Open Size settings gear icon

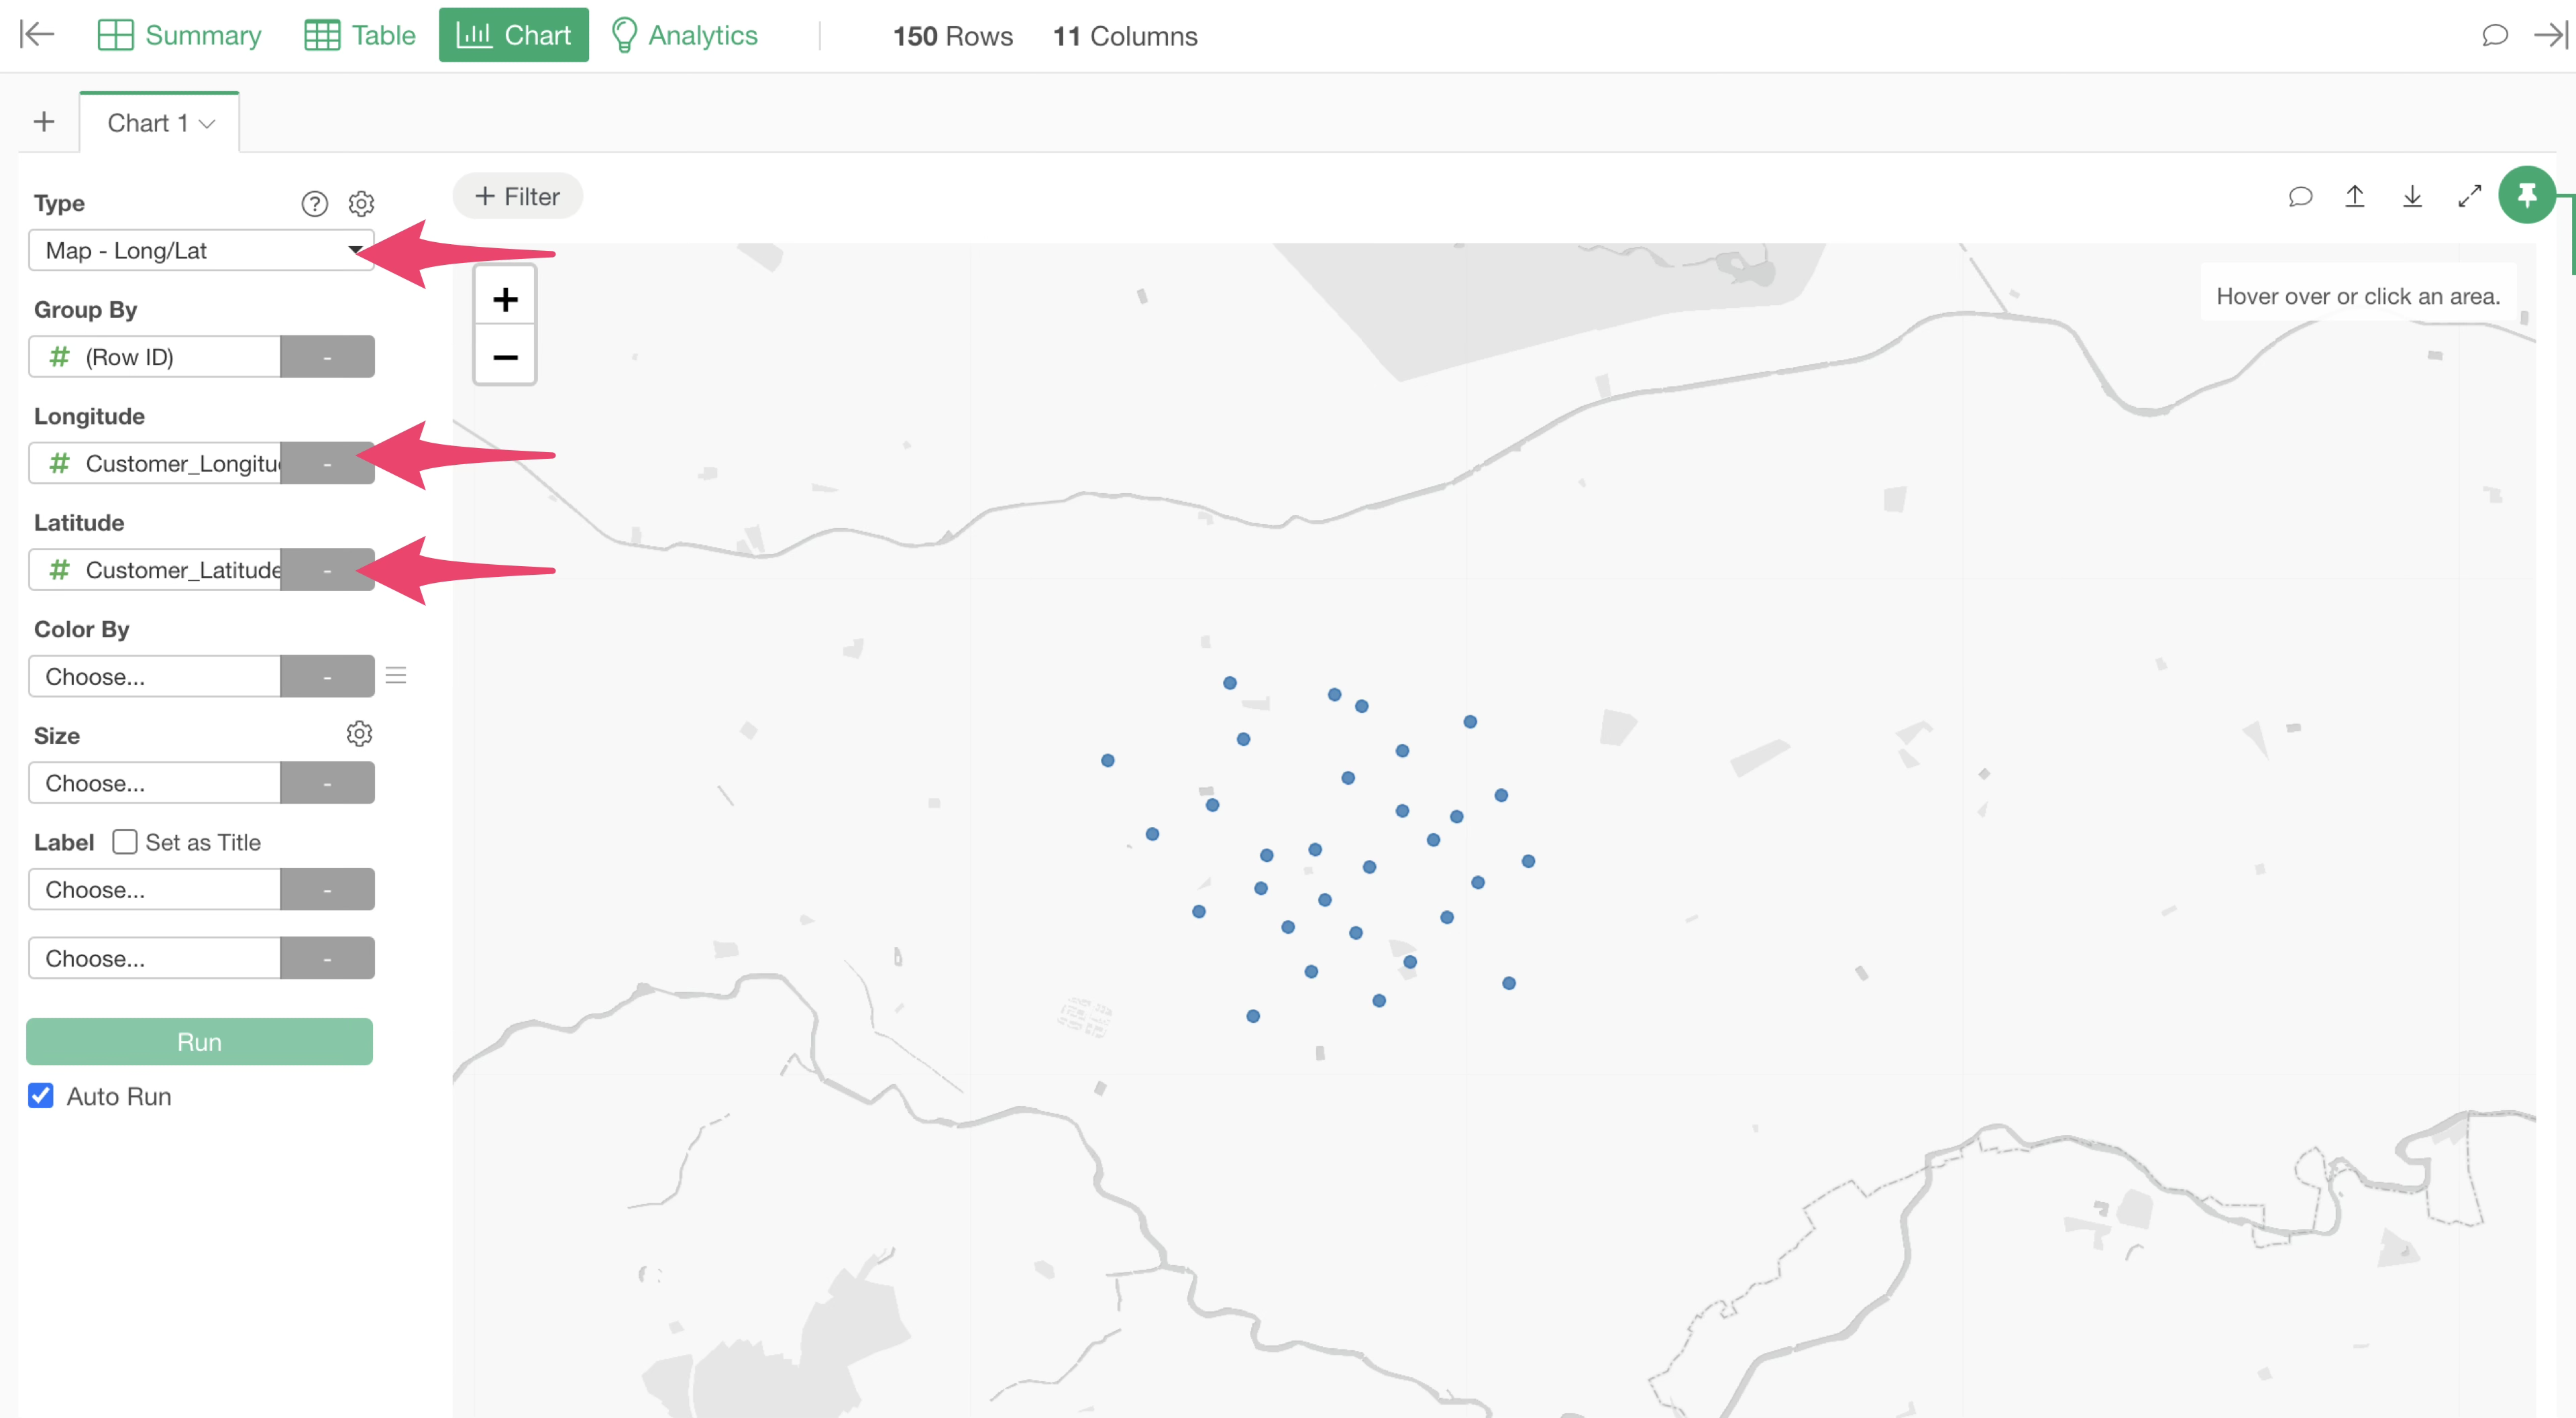pos(359,734)
